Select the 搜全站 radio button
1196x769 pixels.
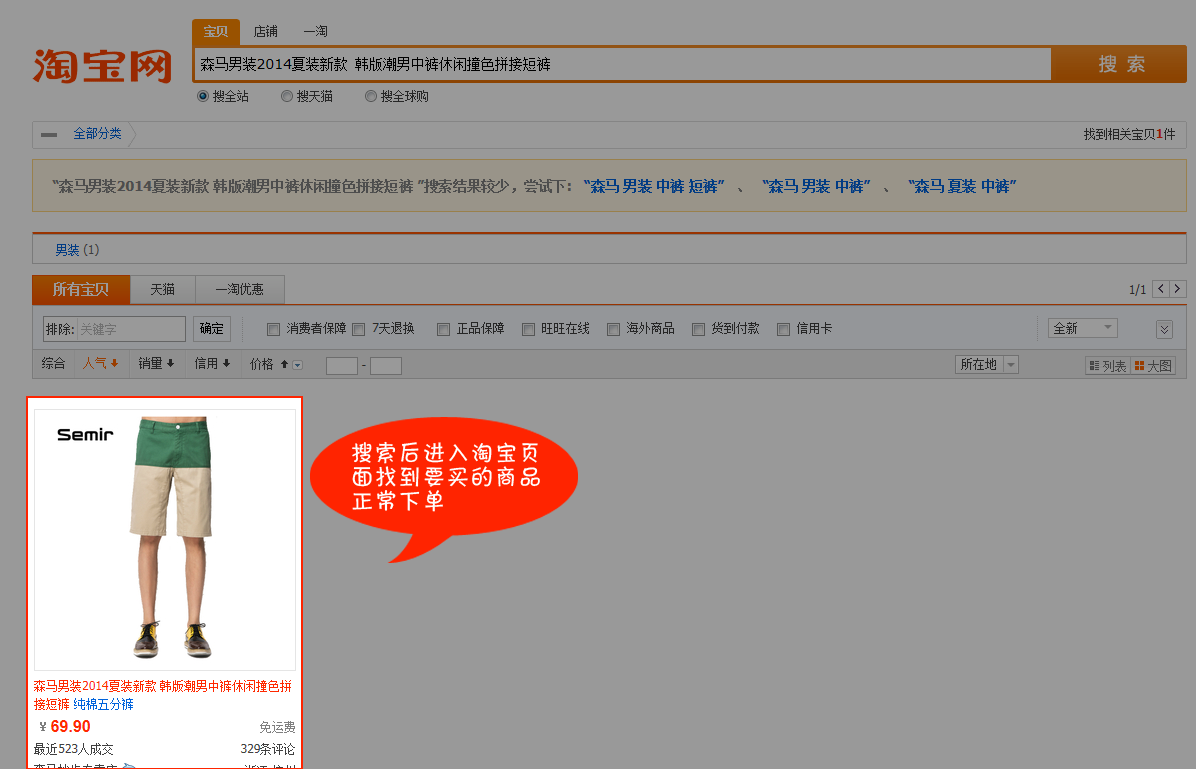(203, 96)
